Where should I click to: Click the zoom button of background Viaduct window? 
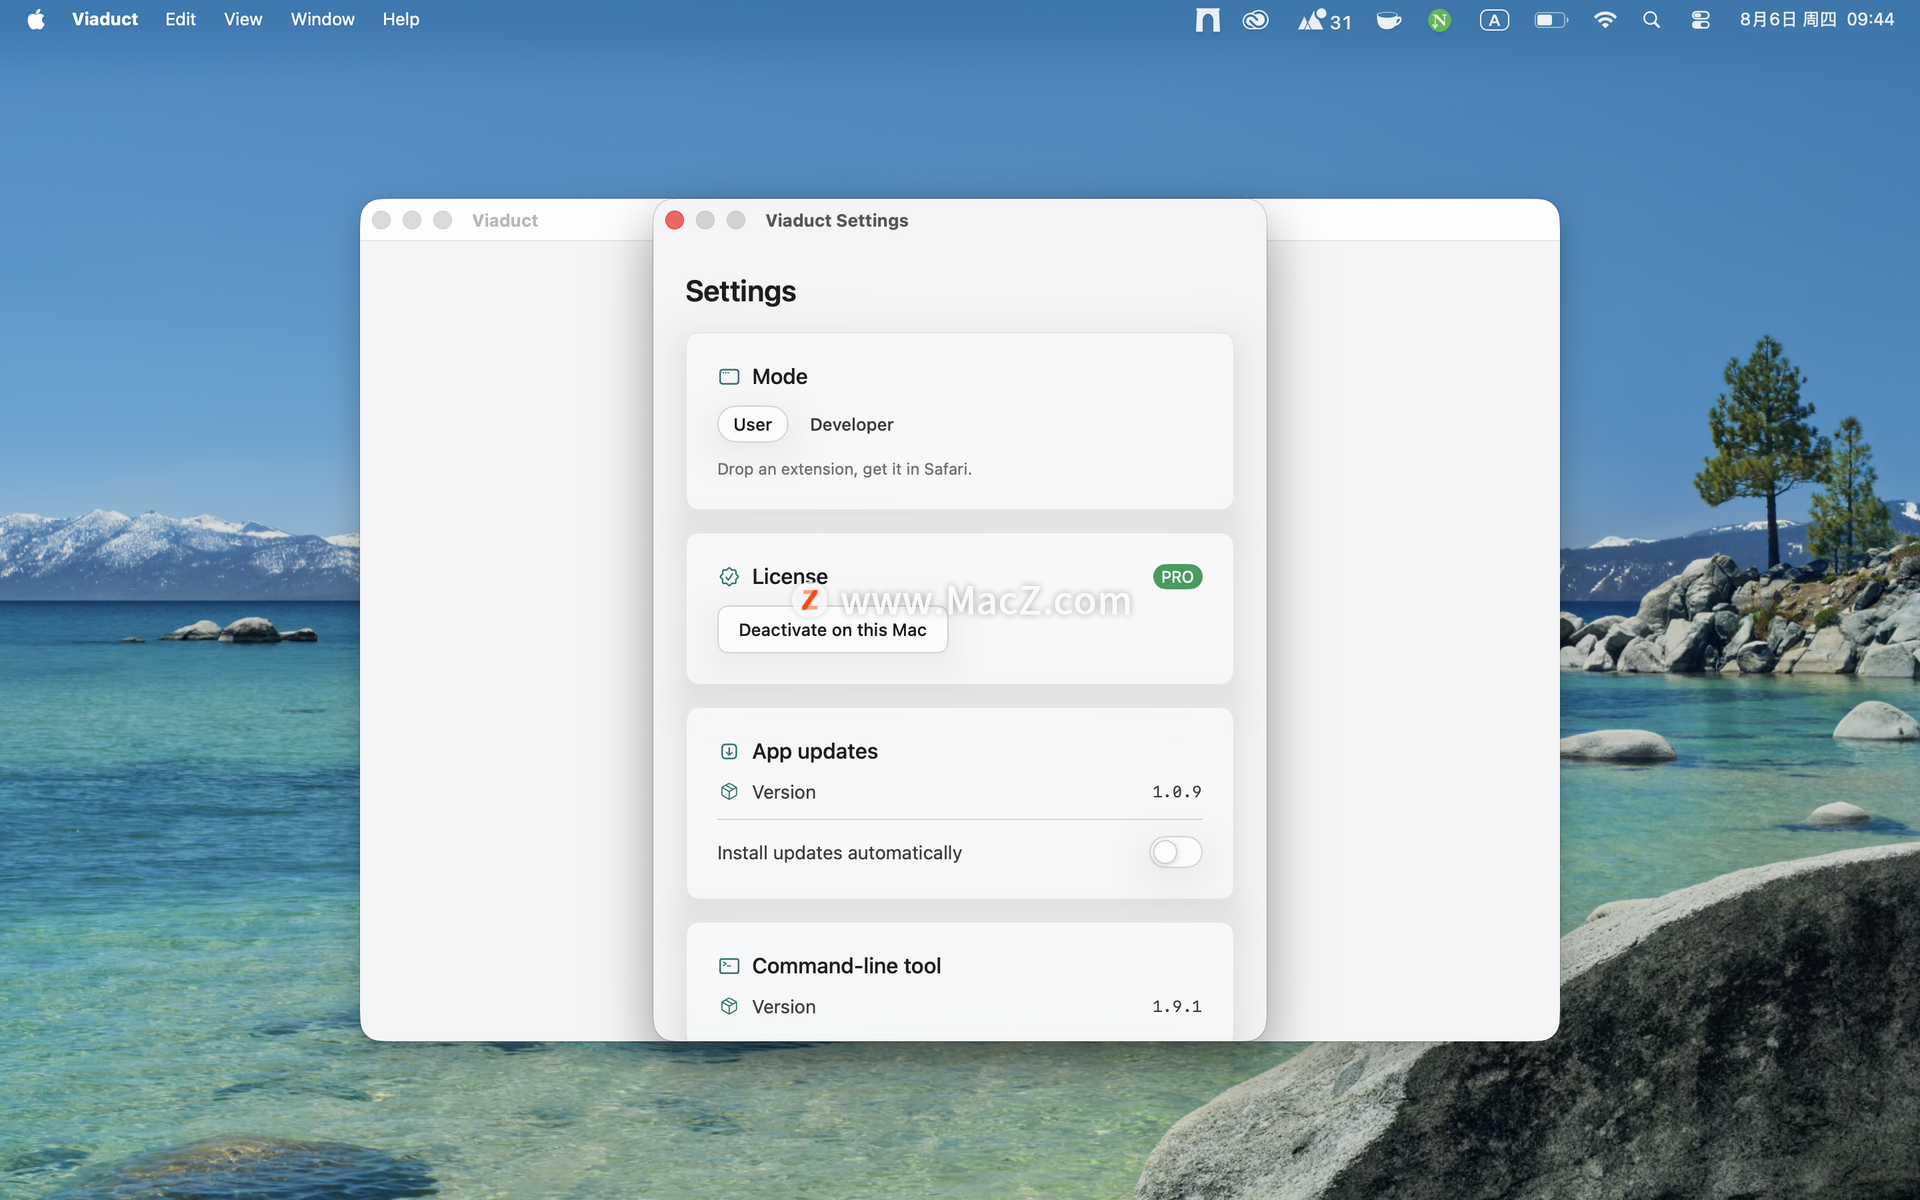pos(443,220)
